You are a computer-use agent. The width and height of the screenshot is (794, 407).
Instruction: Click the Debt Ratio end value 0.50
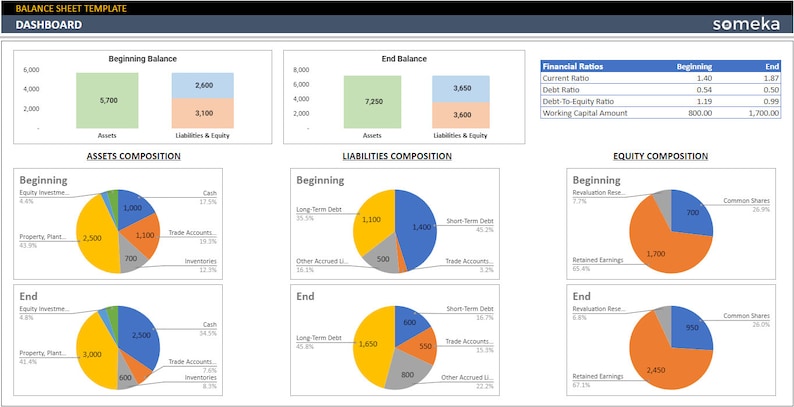coord(771,90)
